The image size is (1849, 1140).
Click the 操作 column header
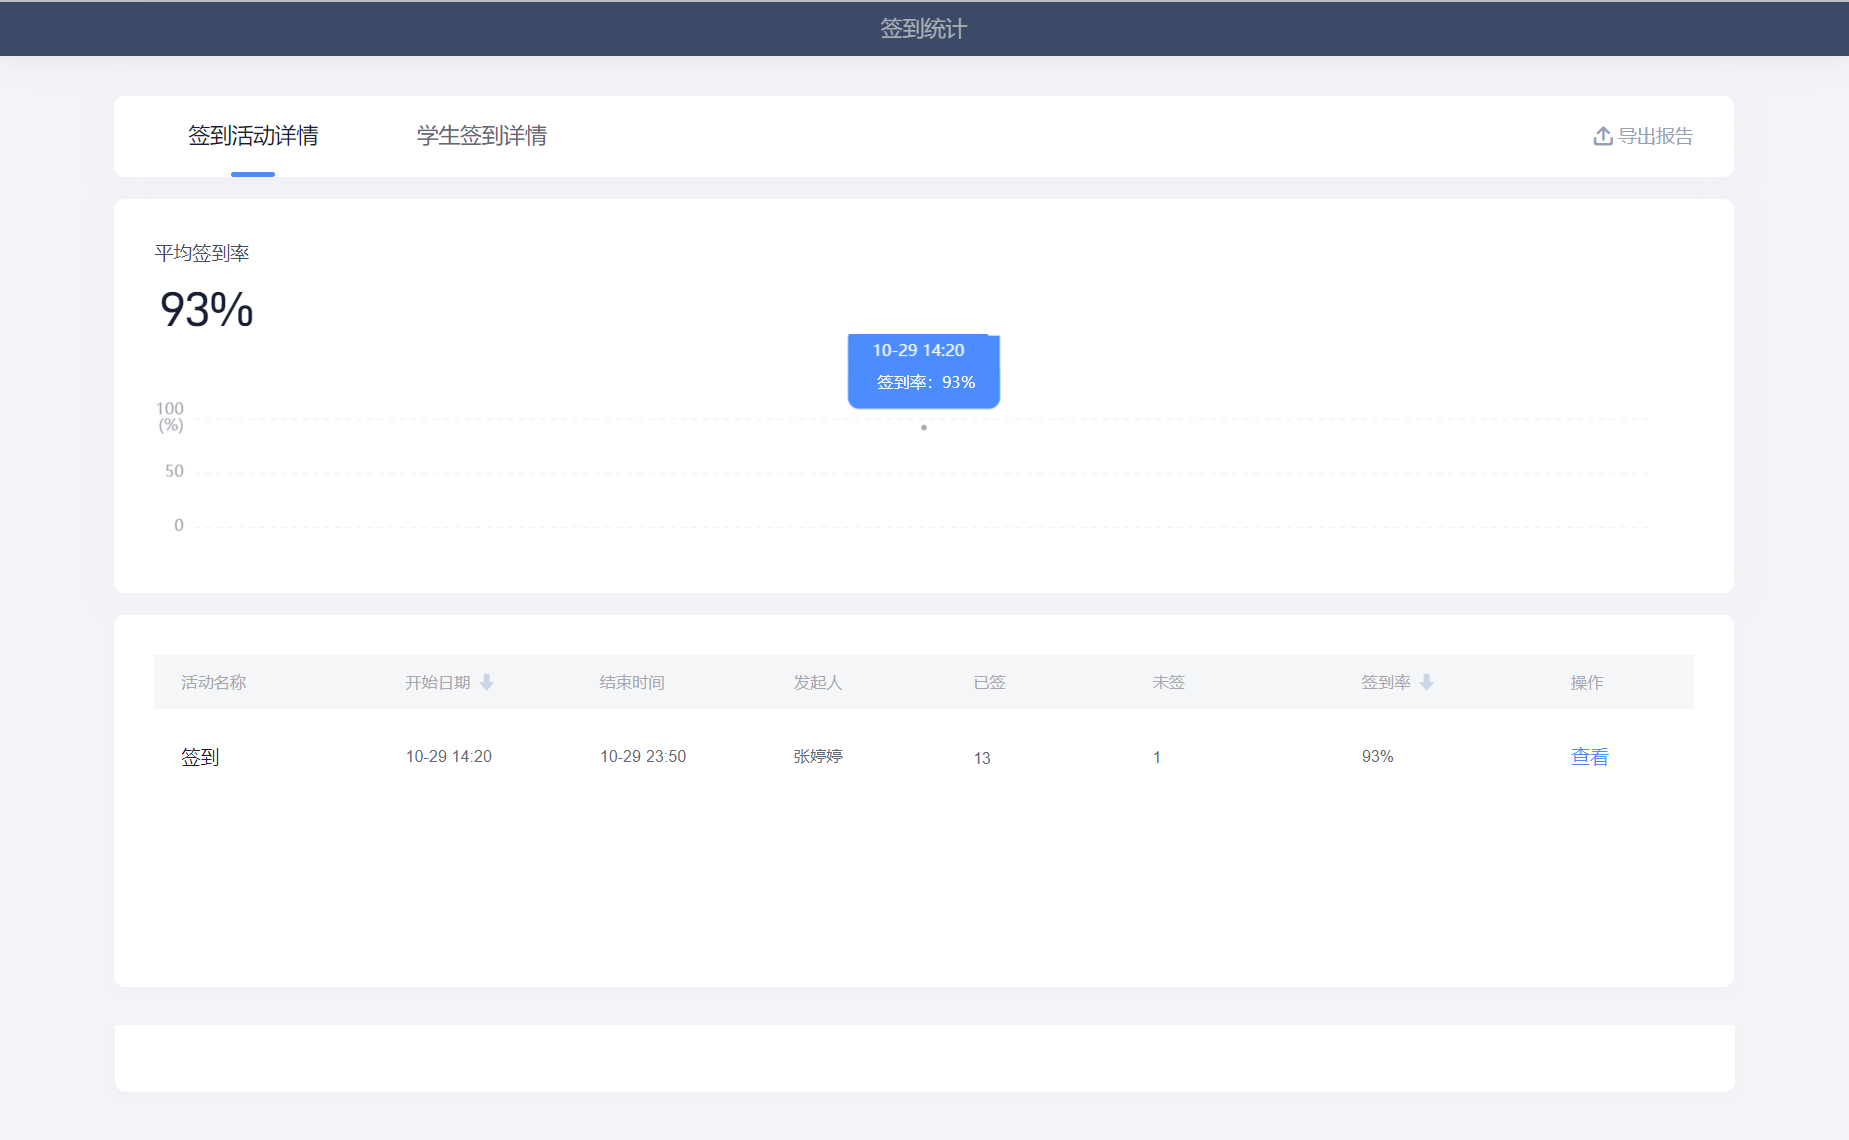[1586, 682]
